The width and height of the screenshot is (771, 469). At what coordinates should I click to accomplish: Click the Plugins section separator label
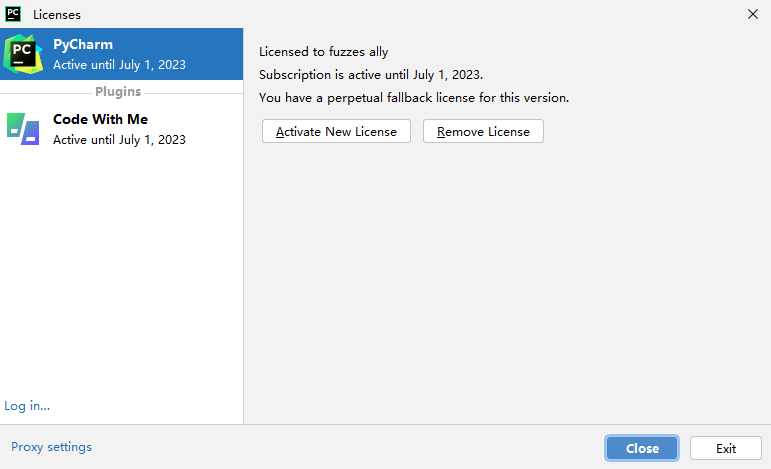click(118, 92)
